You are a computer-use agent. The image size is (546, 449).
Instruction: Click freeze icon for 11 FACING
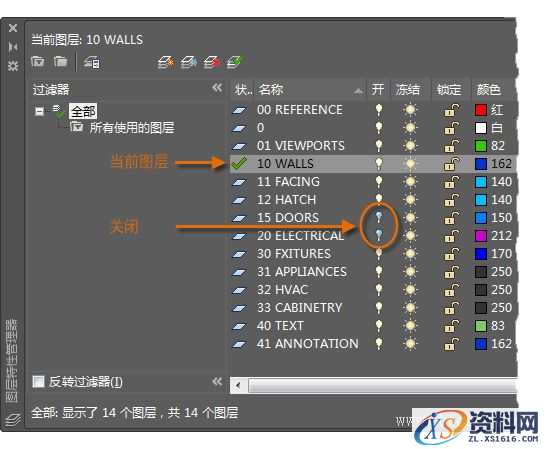coord(410,182)
